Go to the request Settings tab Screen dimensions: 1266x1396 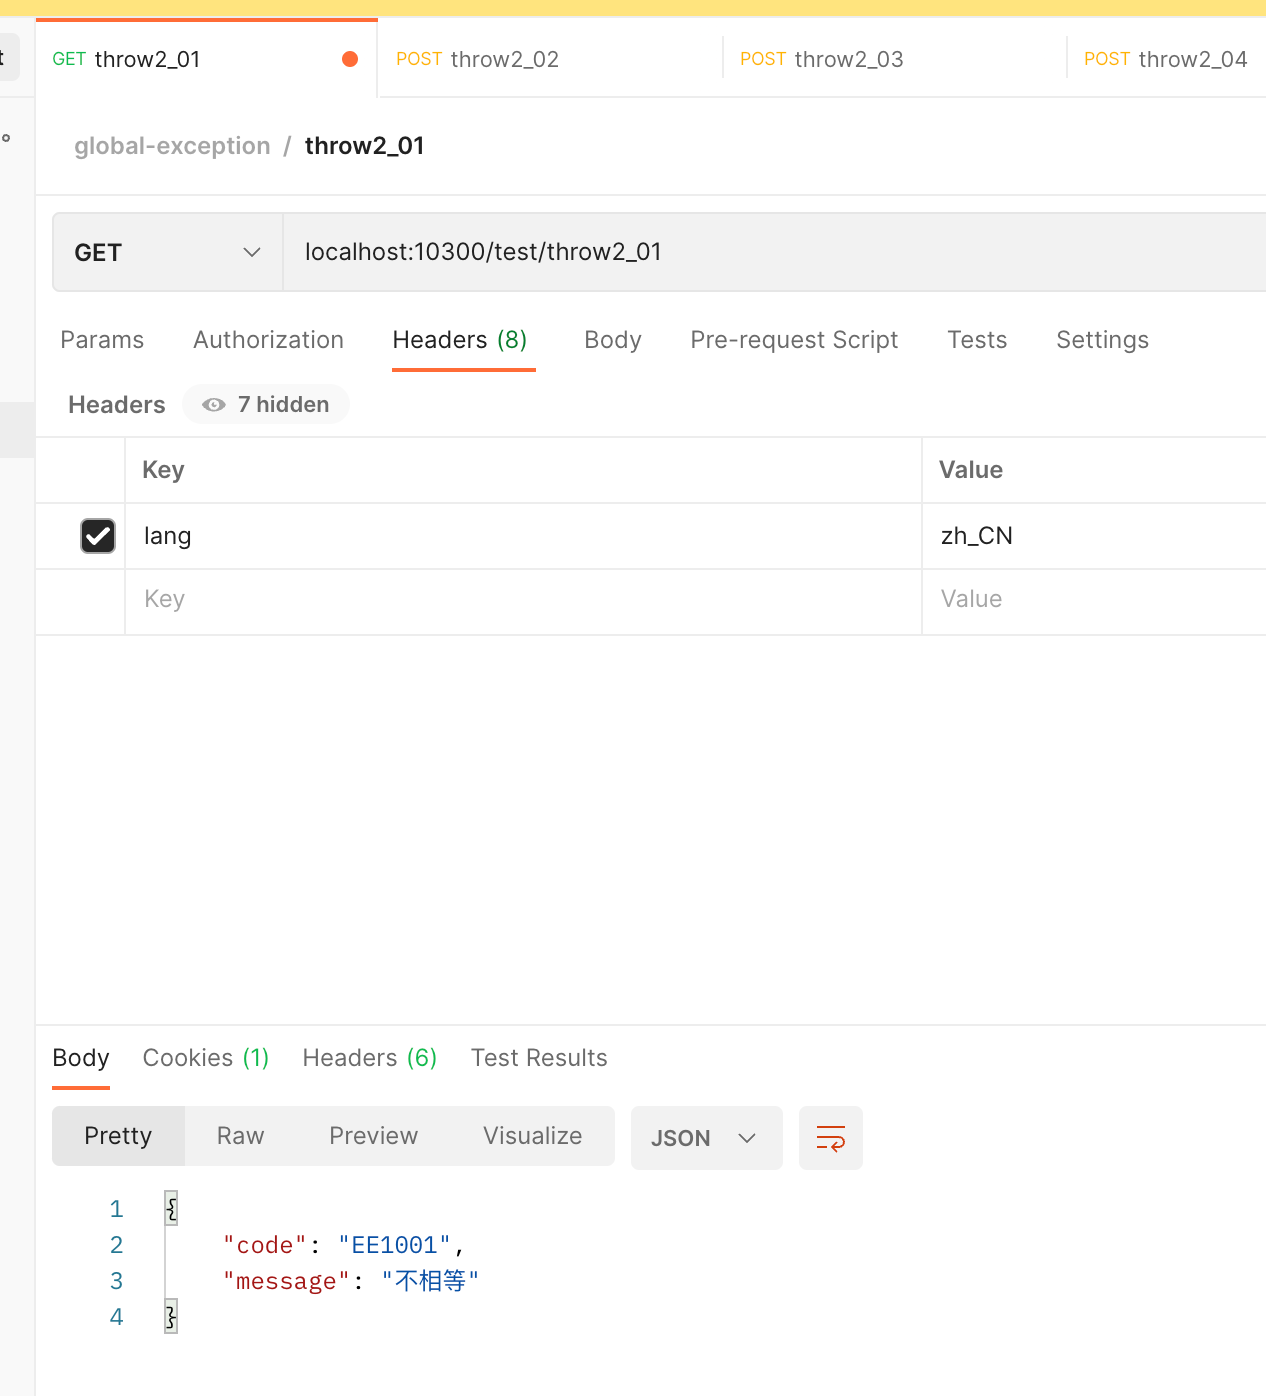(1102, 340)
